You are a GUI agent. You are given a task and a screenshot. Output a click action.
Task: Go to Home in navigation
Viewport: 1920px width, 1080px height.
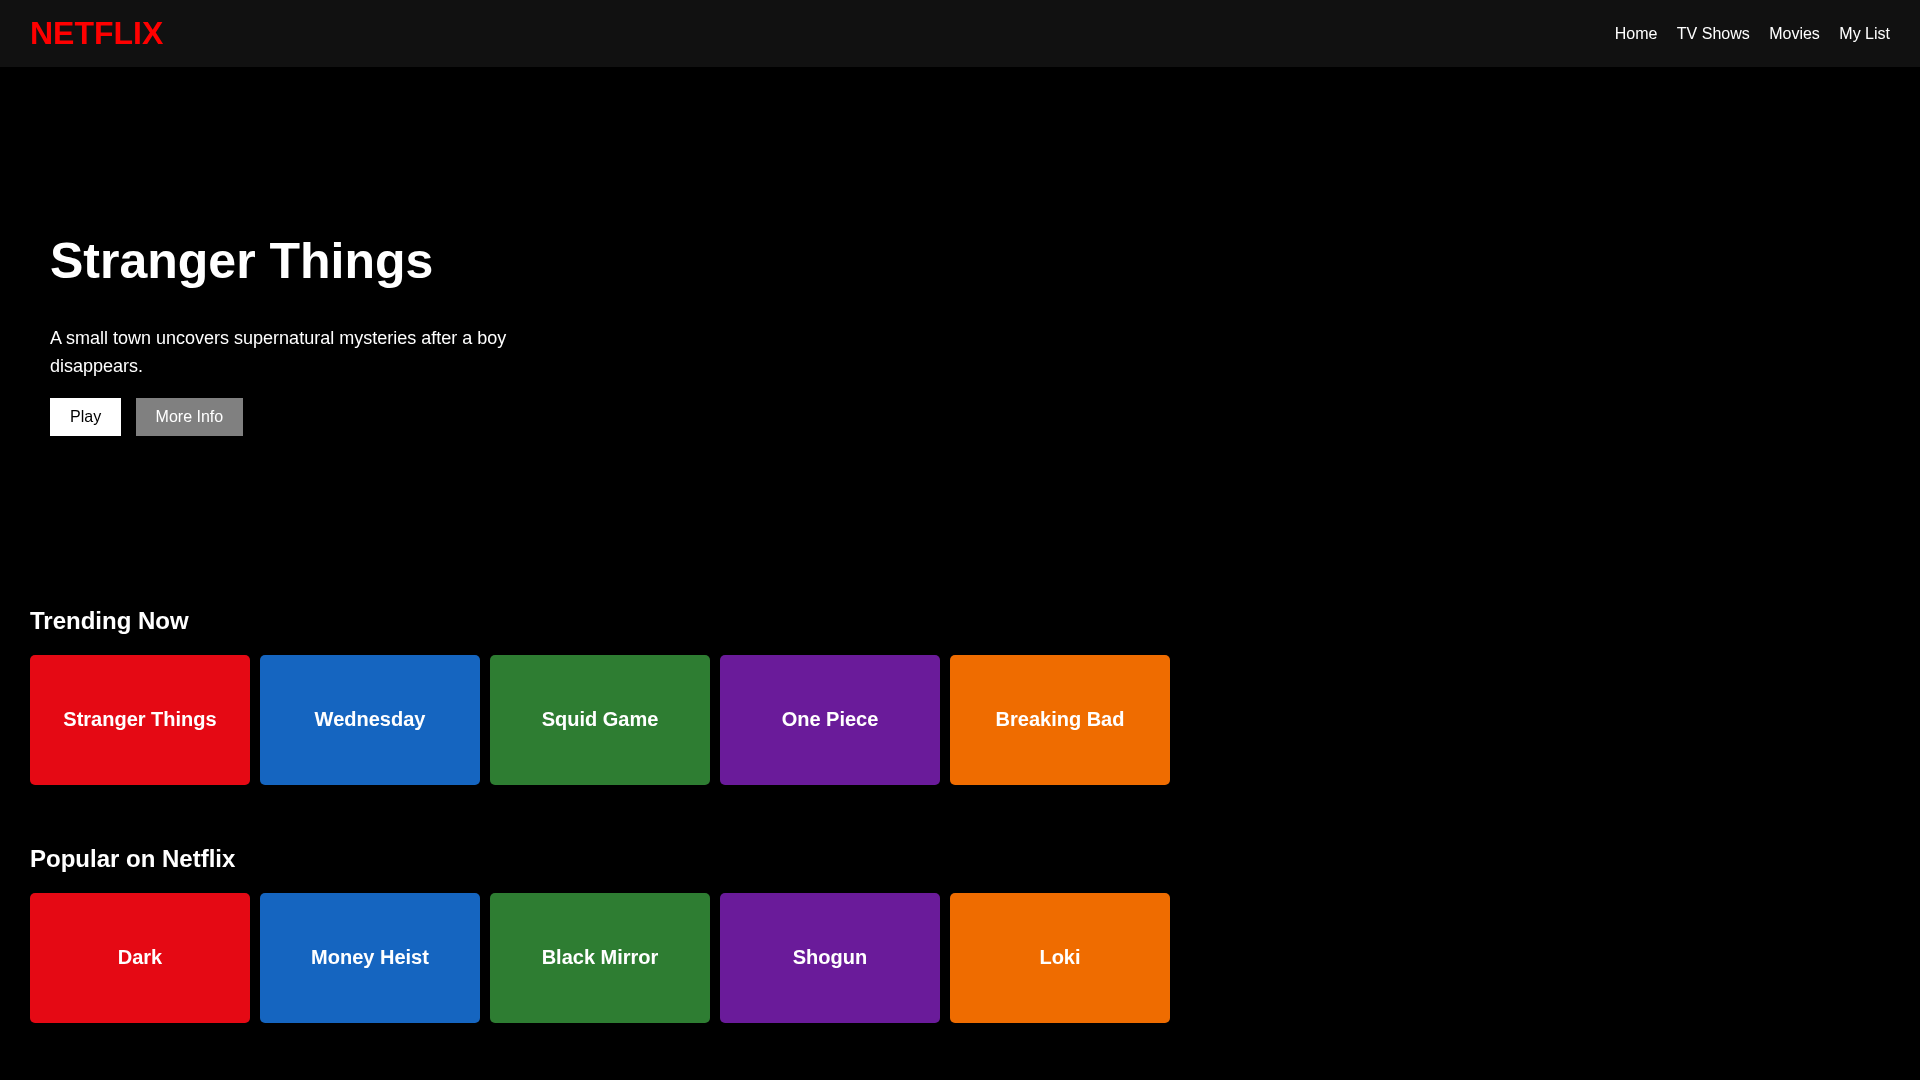click(x=1635, y=34)
